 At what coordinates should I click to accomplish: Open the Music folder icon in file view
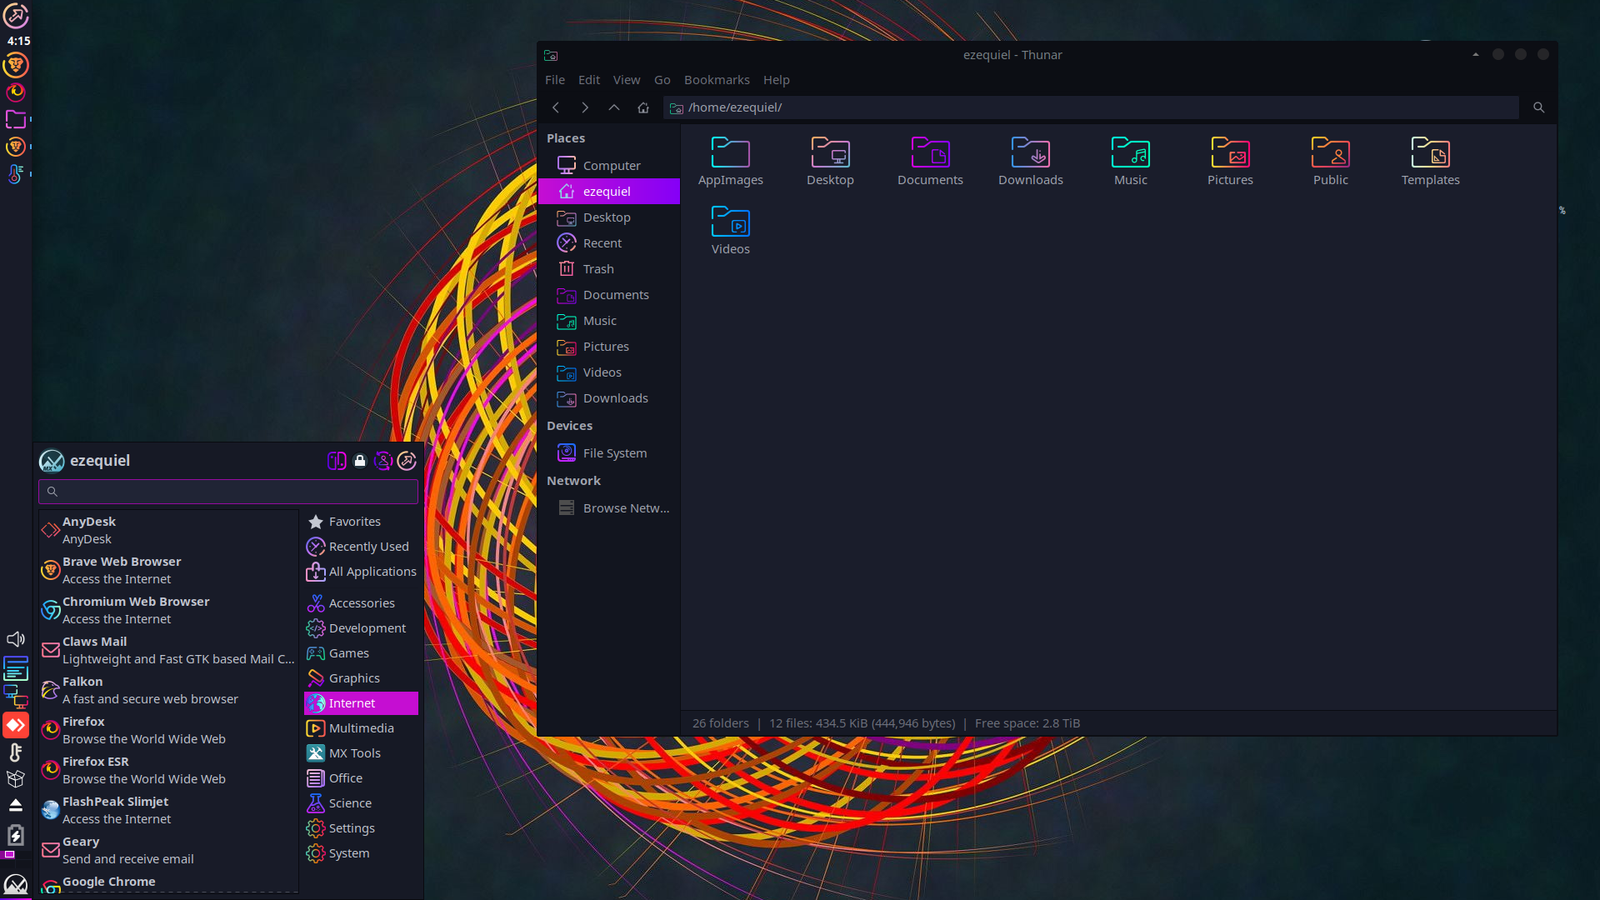coord(1130,161)
